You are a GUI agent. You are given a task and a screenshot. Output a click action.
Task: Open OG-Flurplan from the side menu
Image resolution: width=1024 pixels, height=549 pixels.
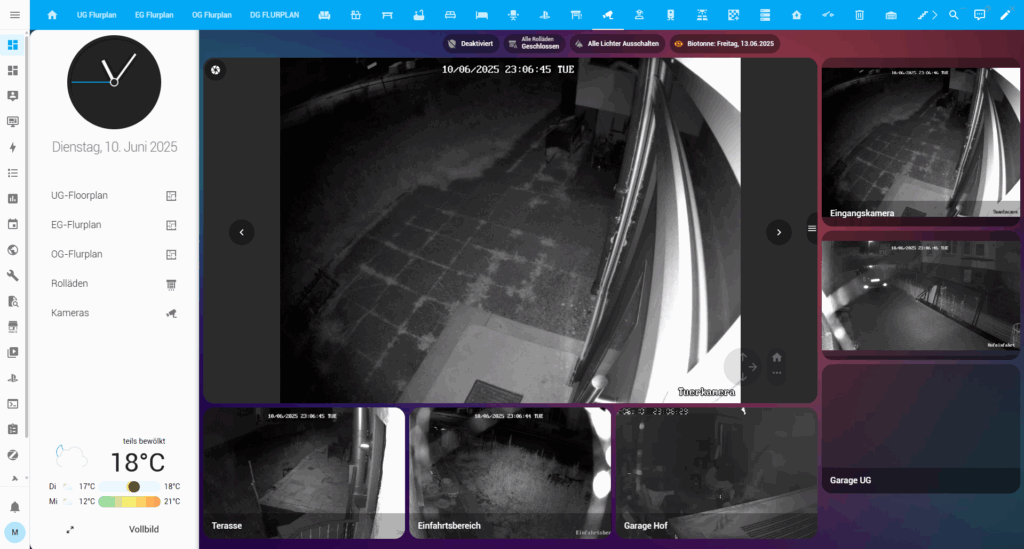click(114, 254)
